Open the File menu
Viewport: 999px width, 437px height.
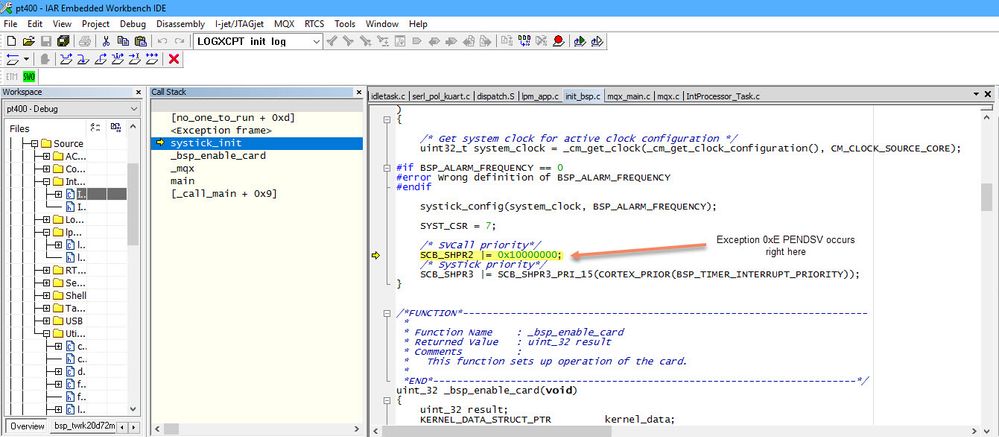(x=10, y=24)
